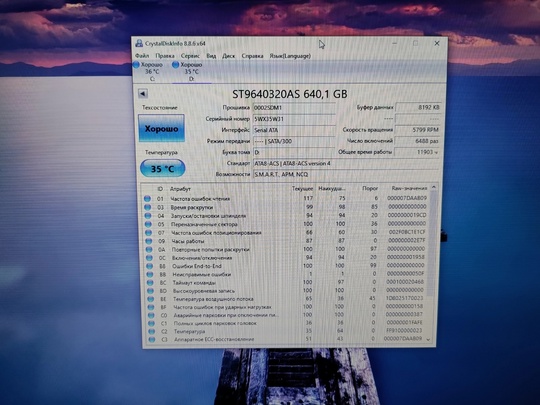Click the Raw-значения column header
Image resolution: width=540 pixels, height=405 pixels.
409,188
